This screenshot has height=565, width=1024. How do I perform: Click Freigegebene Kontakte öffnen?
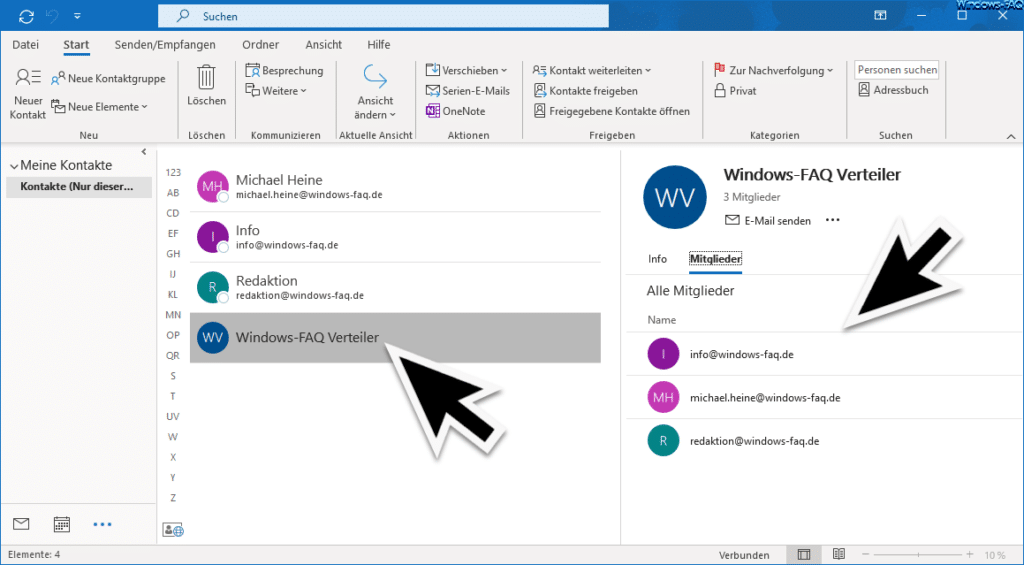[x=611, y=111]
